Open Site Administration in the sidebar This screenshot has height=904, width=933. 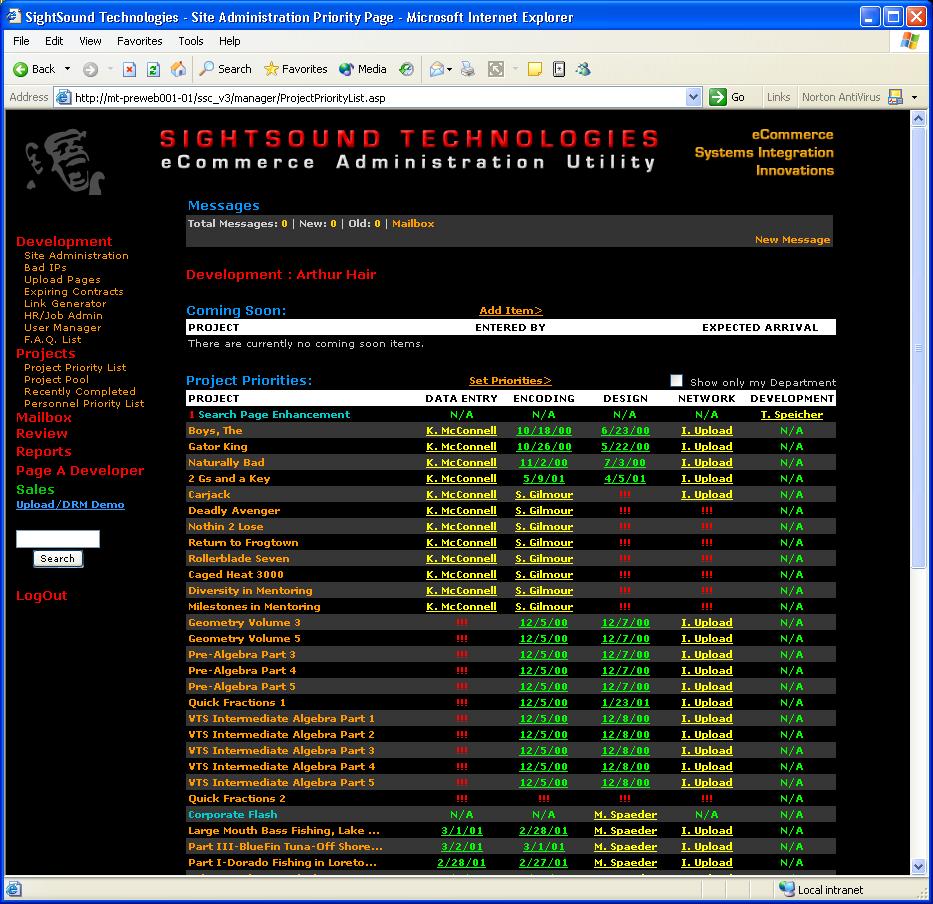76,256
